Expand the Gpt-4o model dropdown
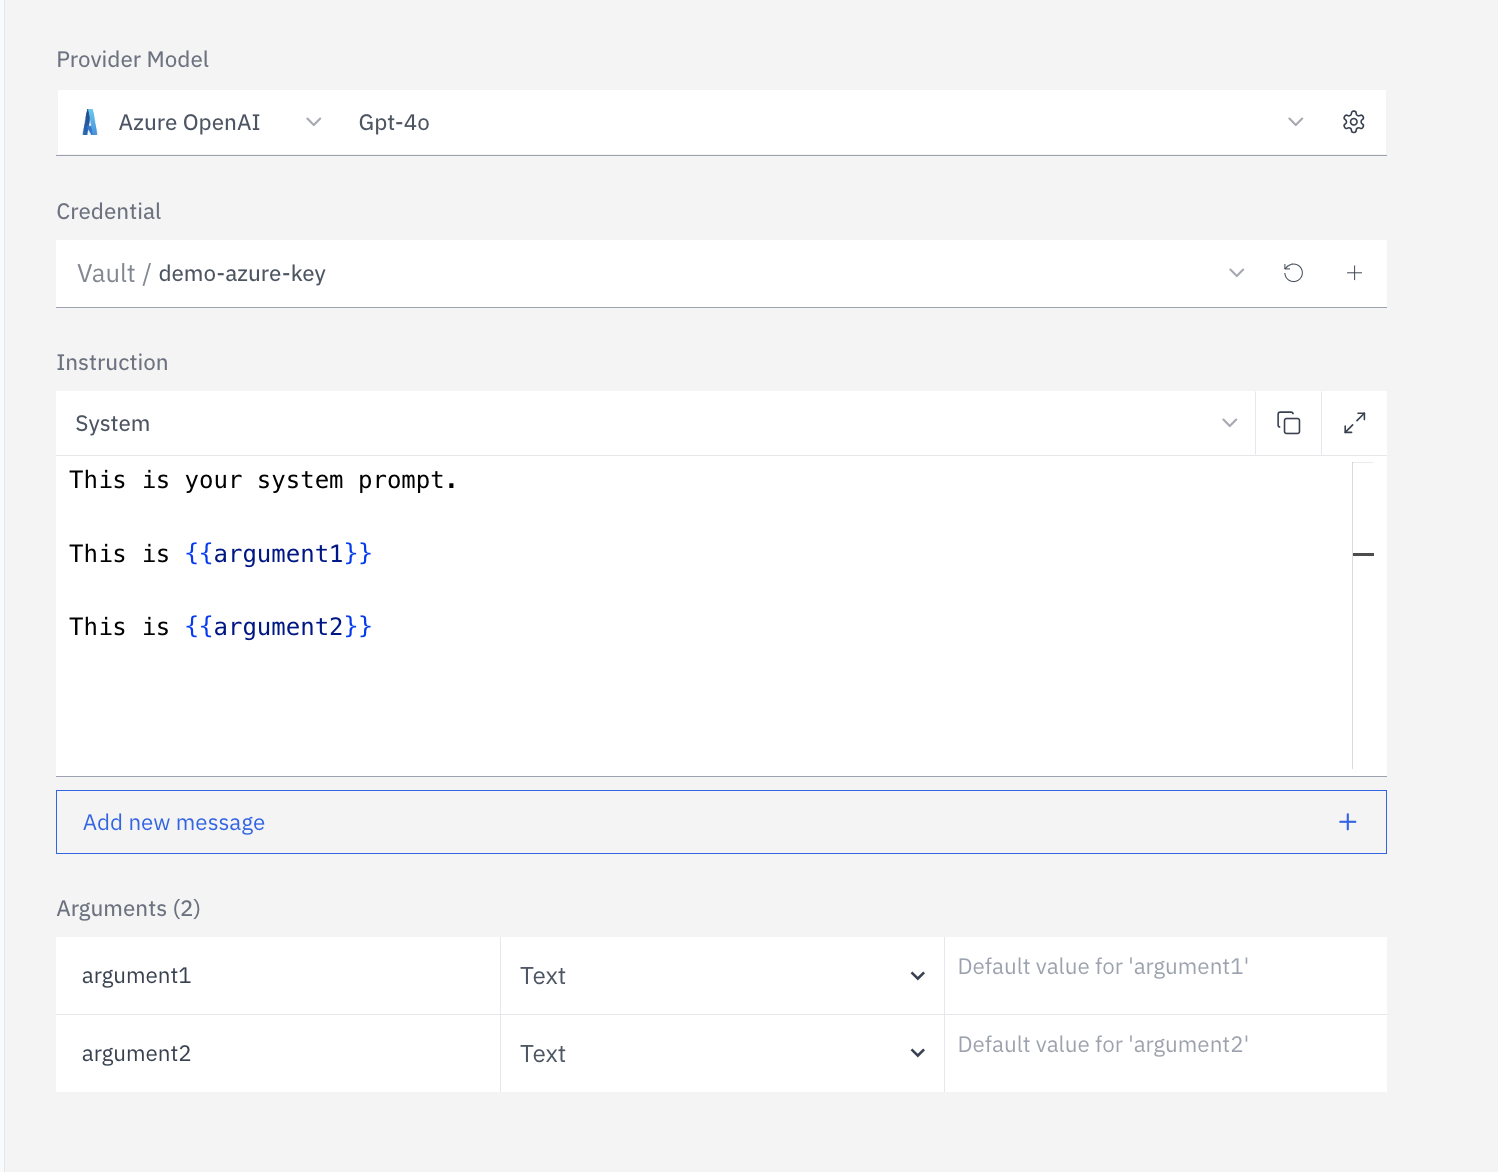Viewport: 1498px width, 1172px height. click(1295, 122)
